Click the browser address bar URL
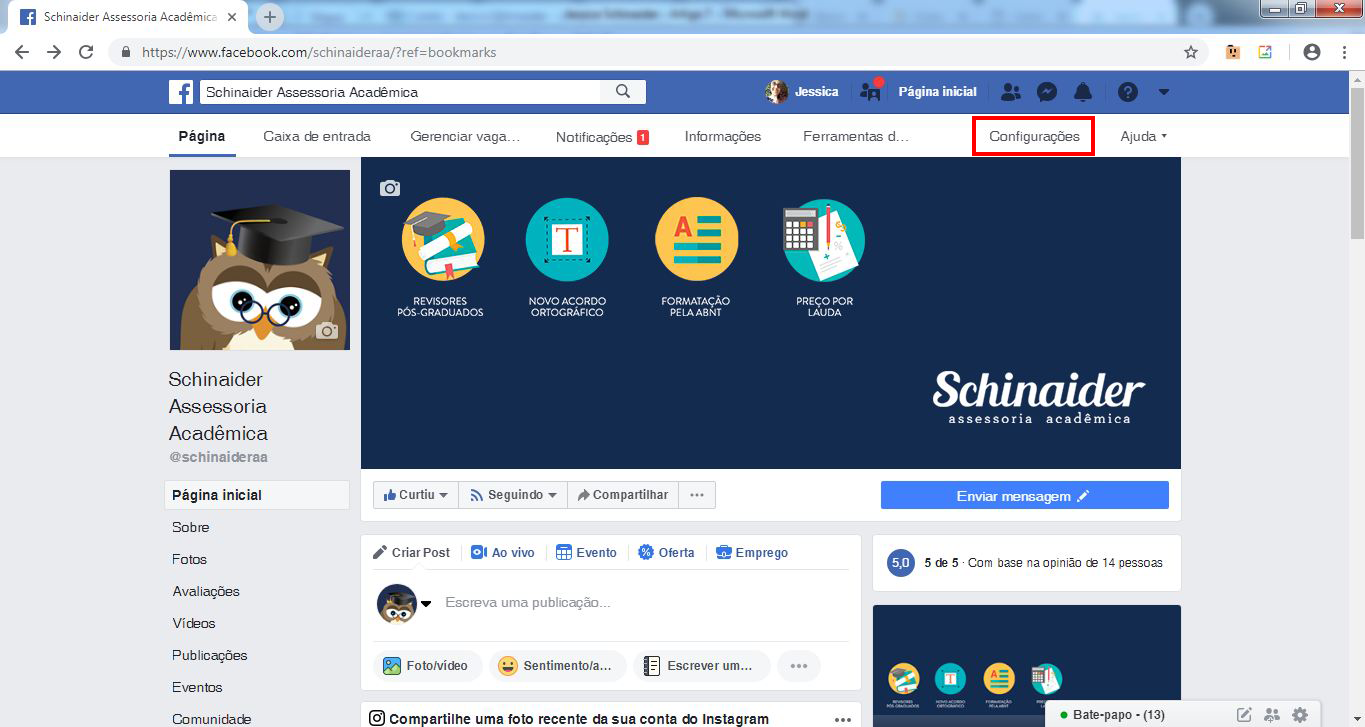1365x727 pixels. (319, 52)
